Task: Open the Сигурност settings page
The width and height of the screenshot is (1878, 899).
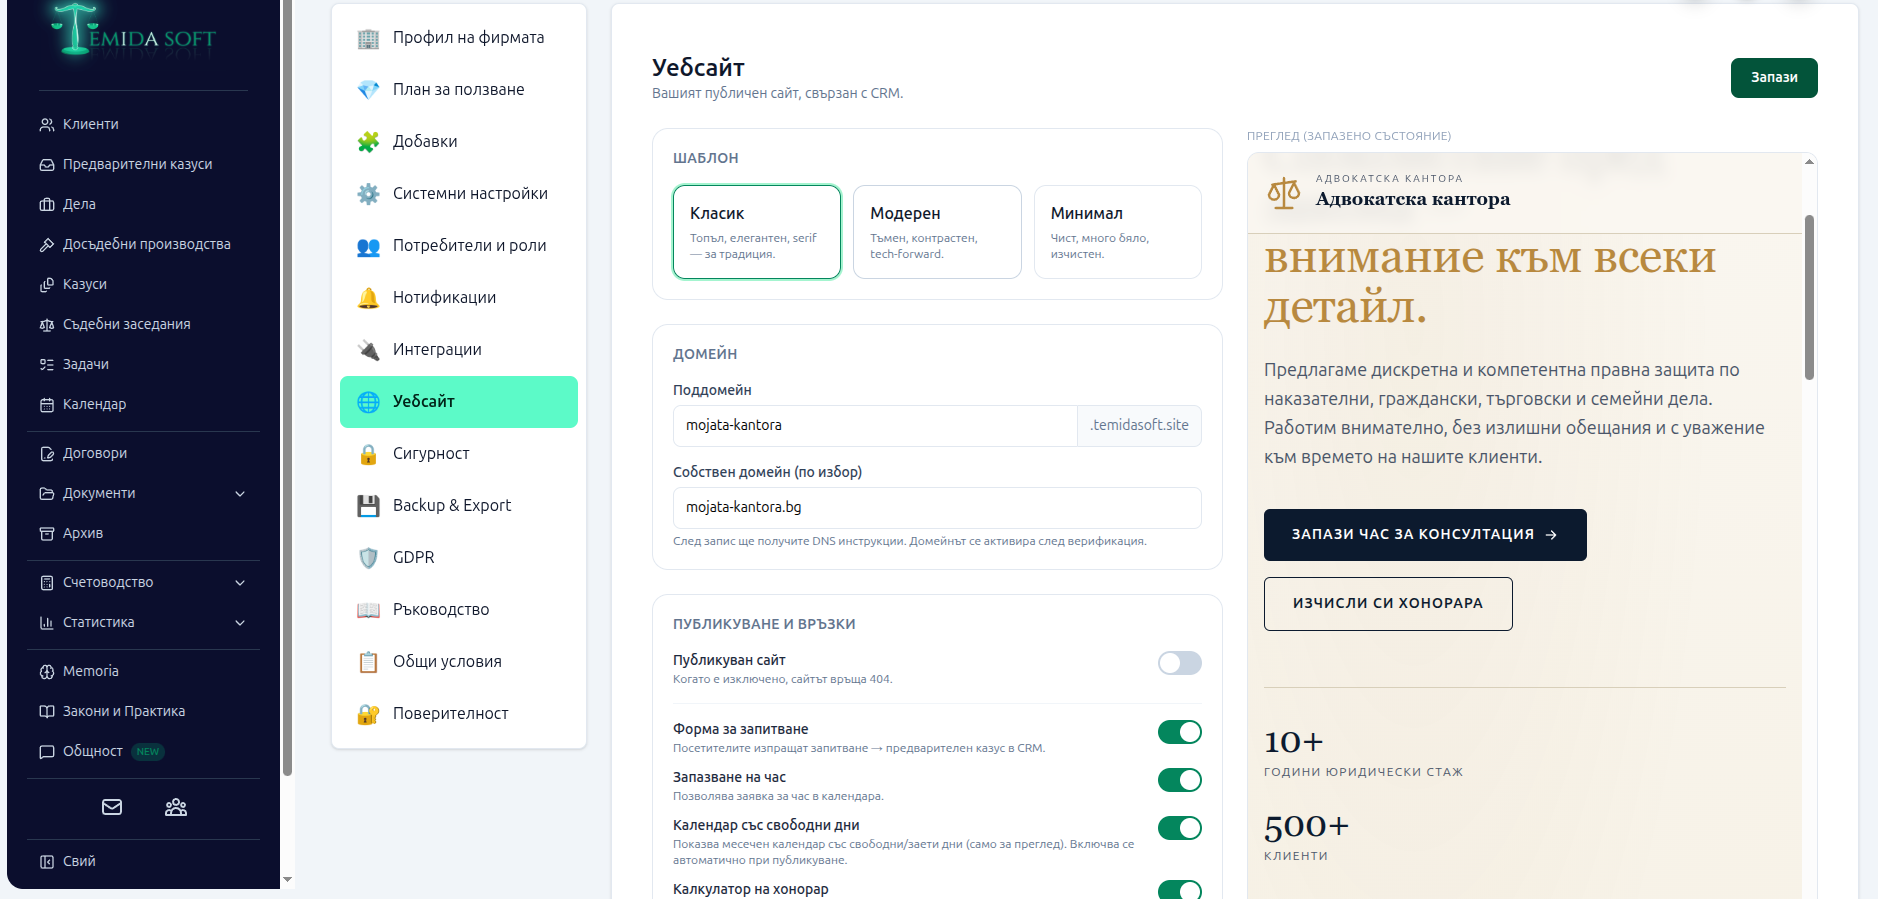Action: [459, 454]
